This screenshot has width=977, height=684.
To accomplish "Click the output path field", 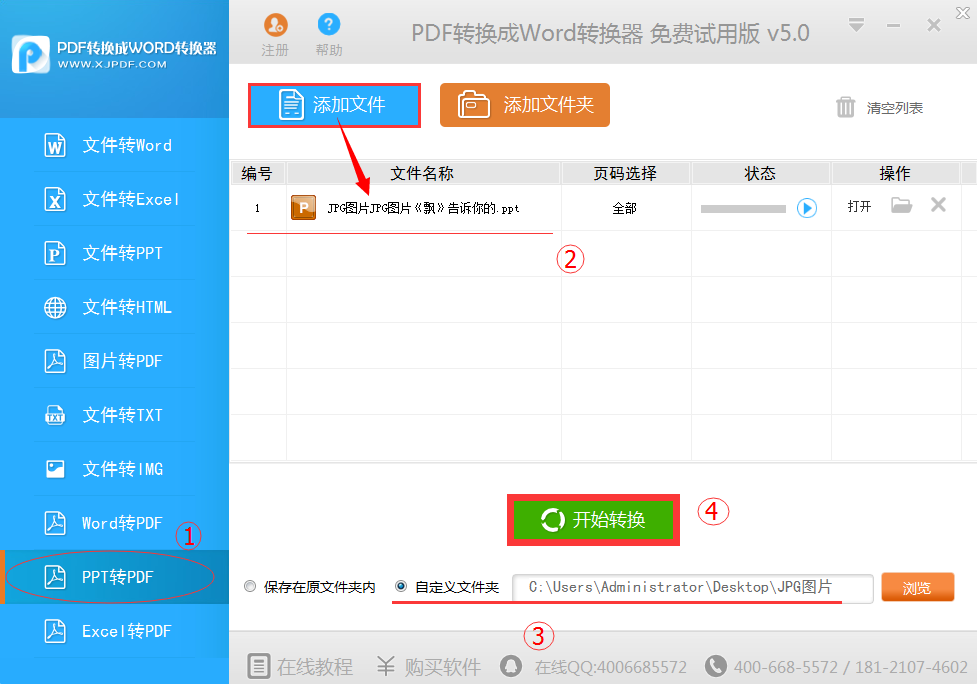I will [x=692, y=587].
